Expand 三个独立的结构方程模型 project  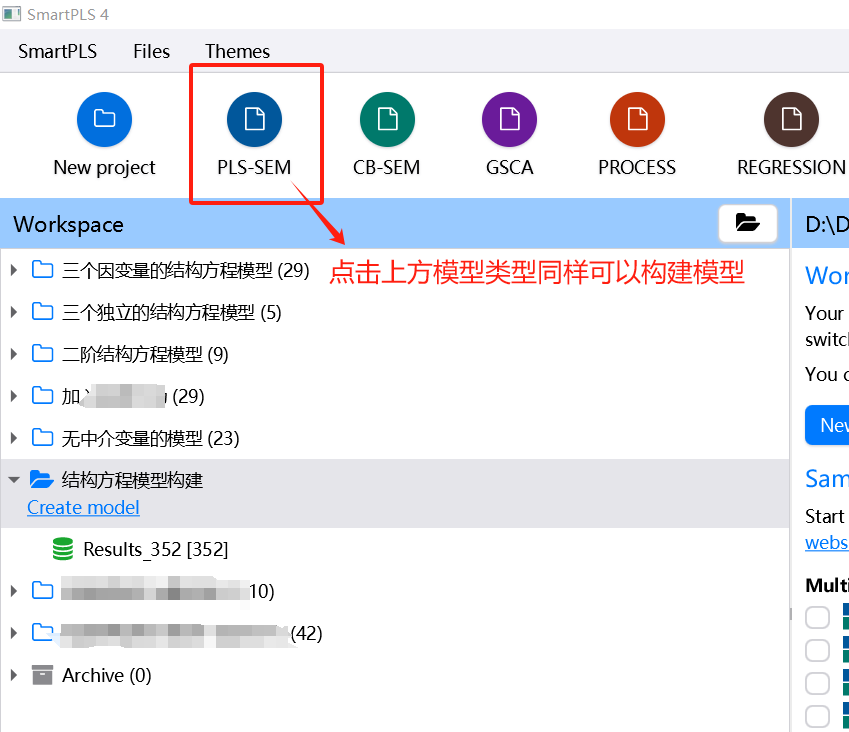tap(14, 312)
